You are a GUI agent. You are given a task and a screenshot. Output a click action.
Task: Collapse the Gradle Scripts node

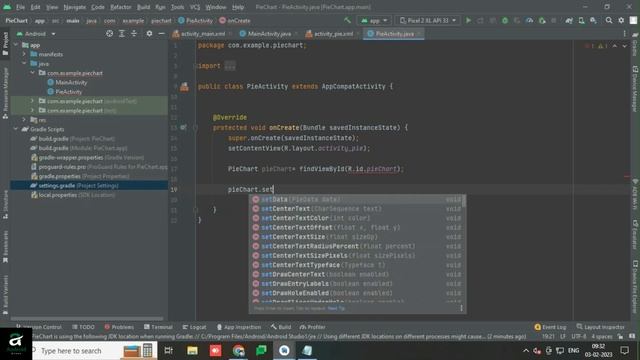coord(16,129)
